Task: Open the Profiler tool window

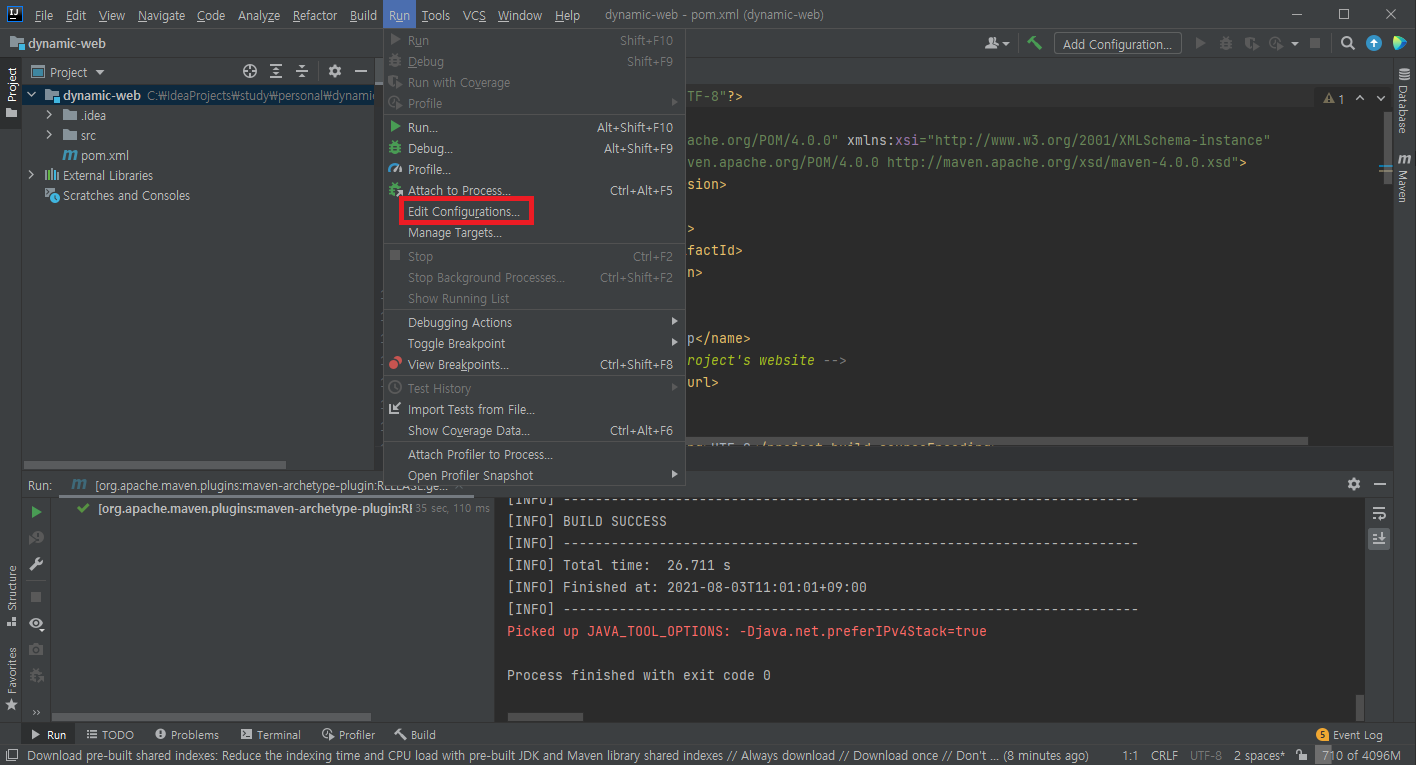Action: click(x=348, y=734)
